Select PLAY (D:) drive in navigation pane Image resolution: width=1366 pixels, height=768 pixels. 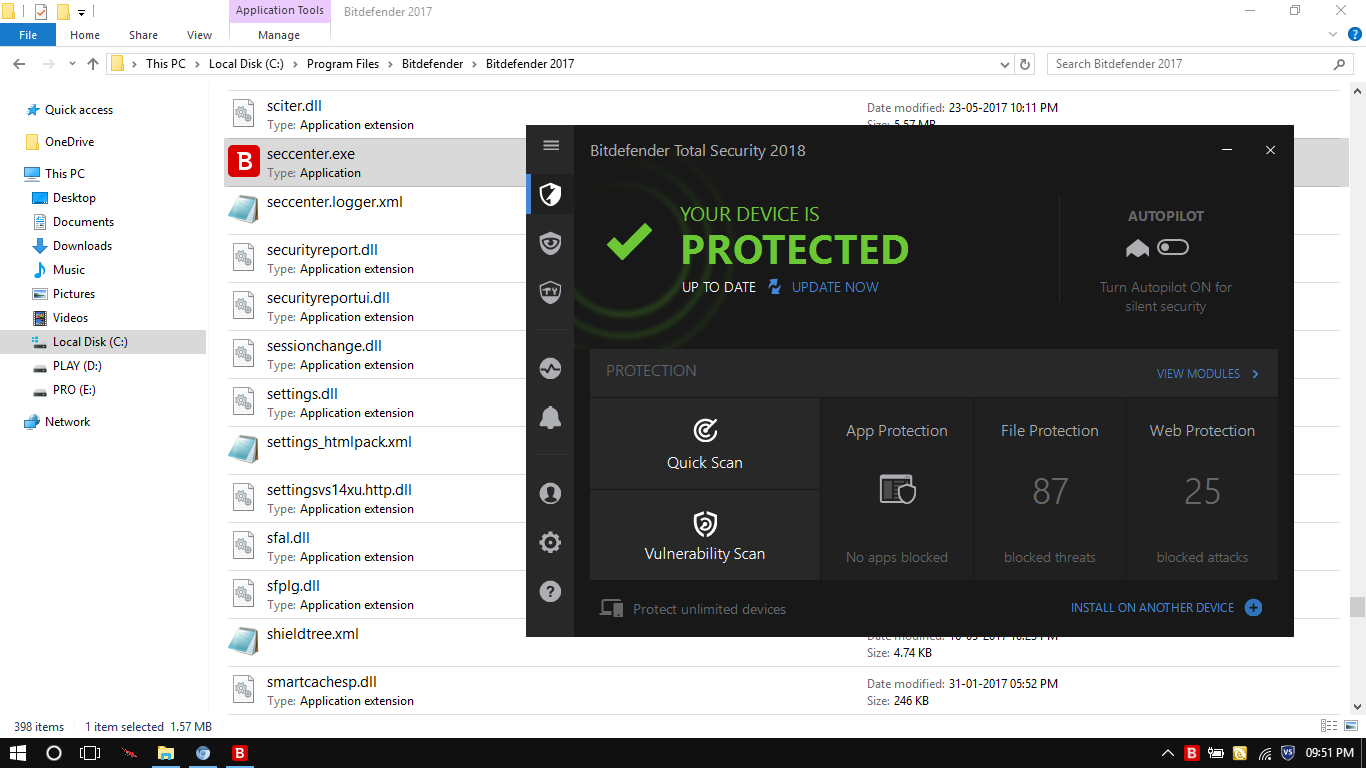[78, 366]
